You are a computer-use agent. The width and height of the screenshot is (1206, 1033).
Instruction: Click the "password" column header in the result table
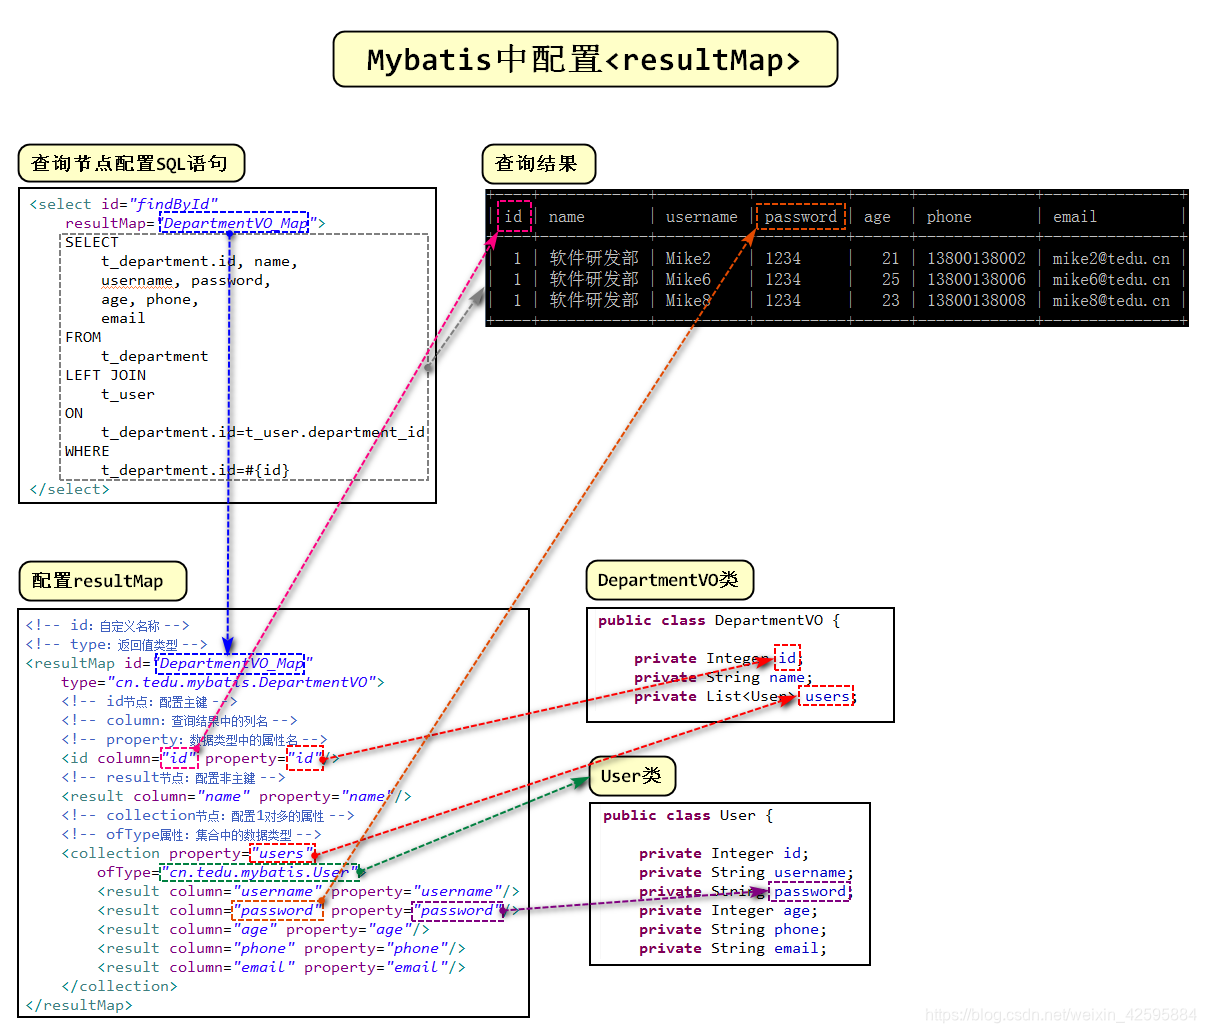801,216
